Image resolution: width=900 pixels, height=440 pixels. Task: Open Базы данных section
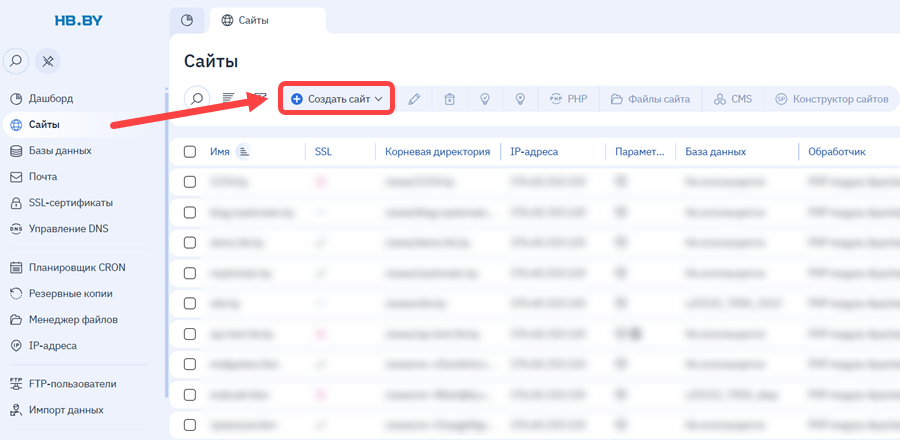click(x=60, y=151)
